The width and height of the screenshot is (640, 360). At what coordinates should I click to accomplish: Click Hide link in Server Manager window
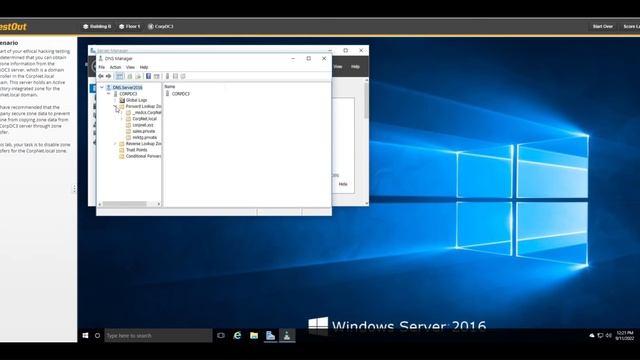[343, 184]
